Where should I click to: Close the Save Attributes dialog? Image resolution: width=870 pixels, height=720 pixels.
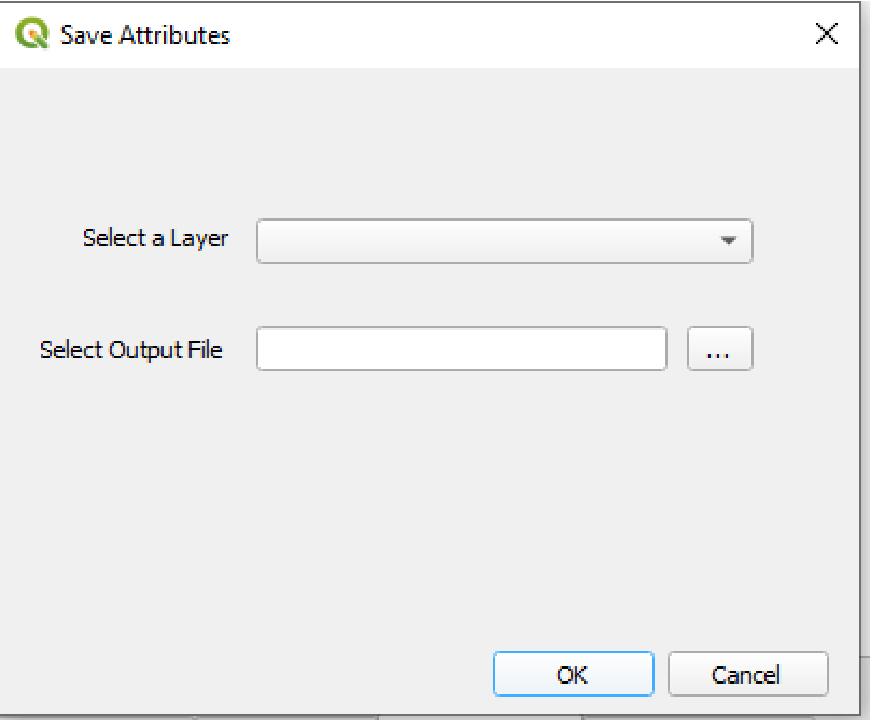click(x=826, y=34)
